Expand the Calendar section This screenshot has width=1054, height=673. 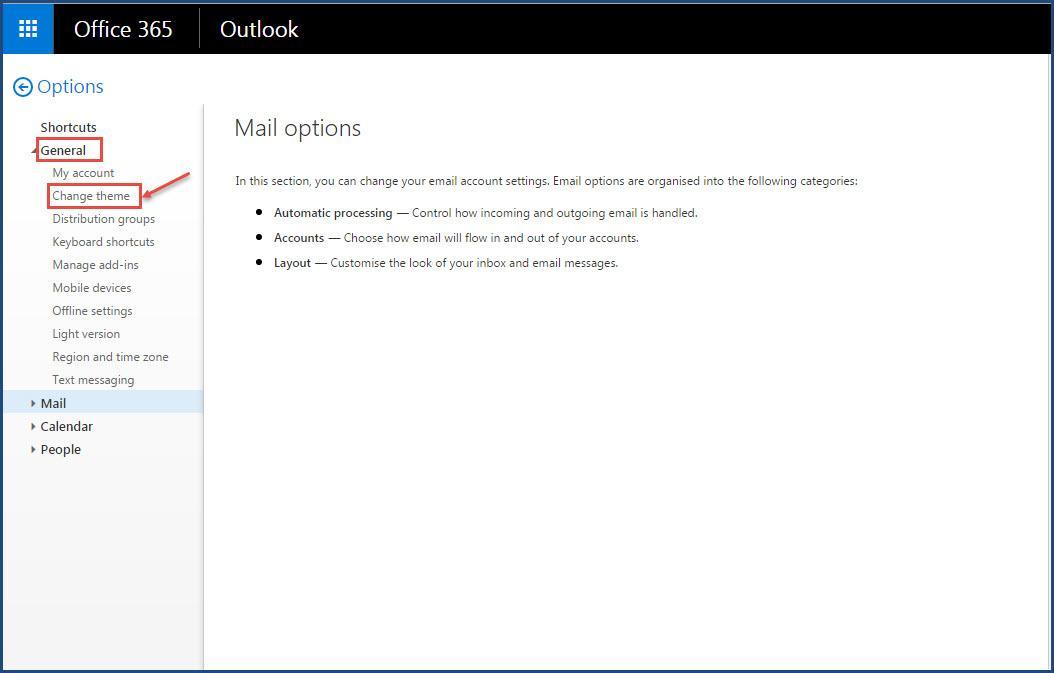tap(66, 425)
